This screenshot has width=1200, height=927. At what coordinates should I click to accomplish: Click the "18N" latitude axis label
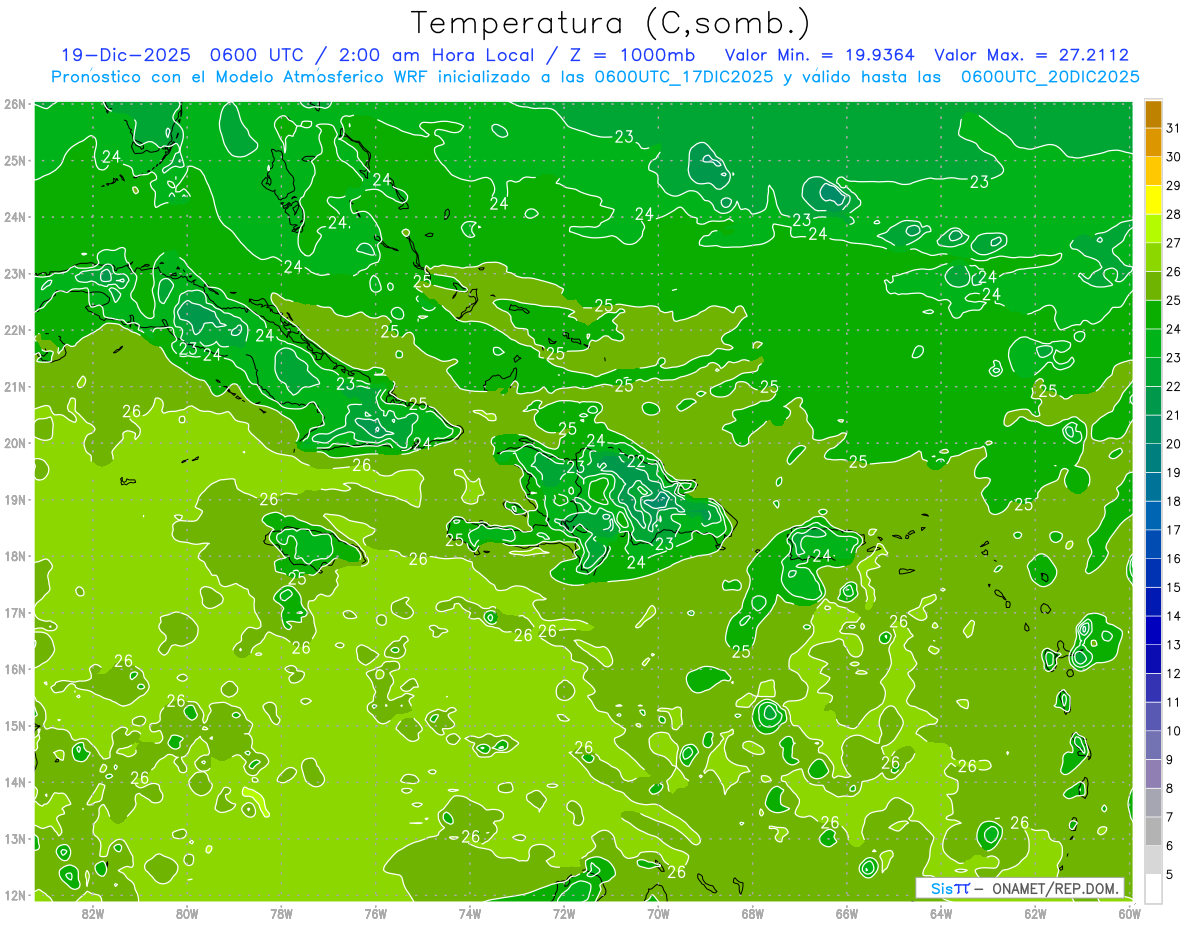pos(14,556)
